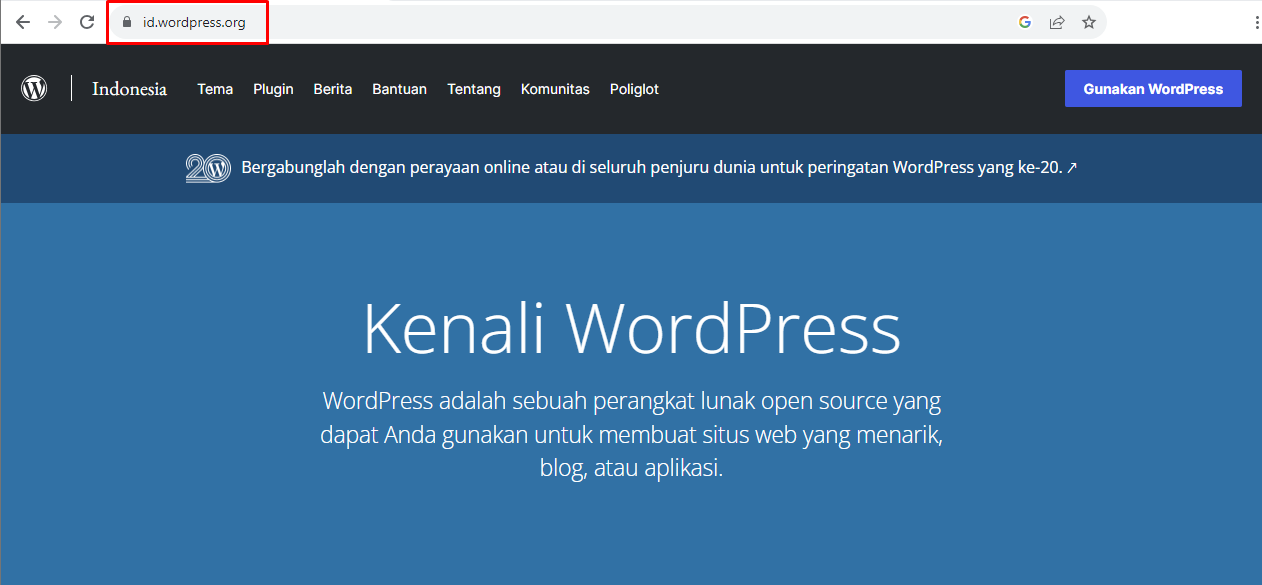This screenshot has width=1262, height=585.
Task: Click the forward navigation arrow
Action: 54,21
